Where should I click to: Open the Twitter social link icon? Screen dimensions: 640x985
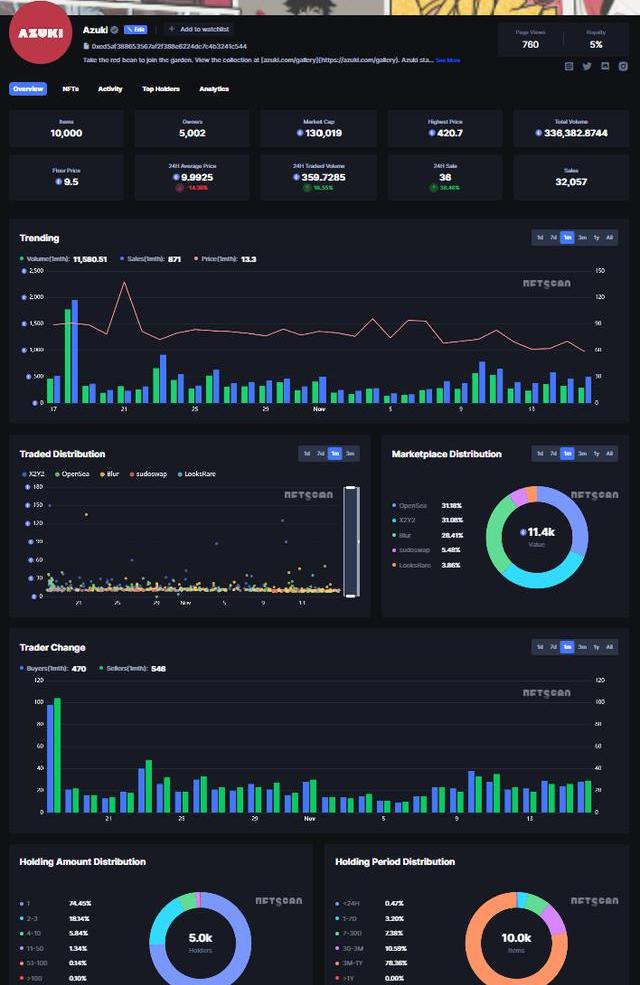(587, 66)
